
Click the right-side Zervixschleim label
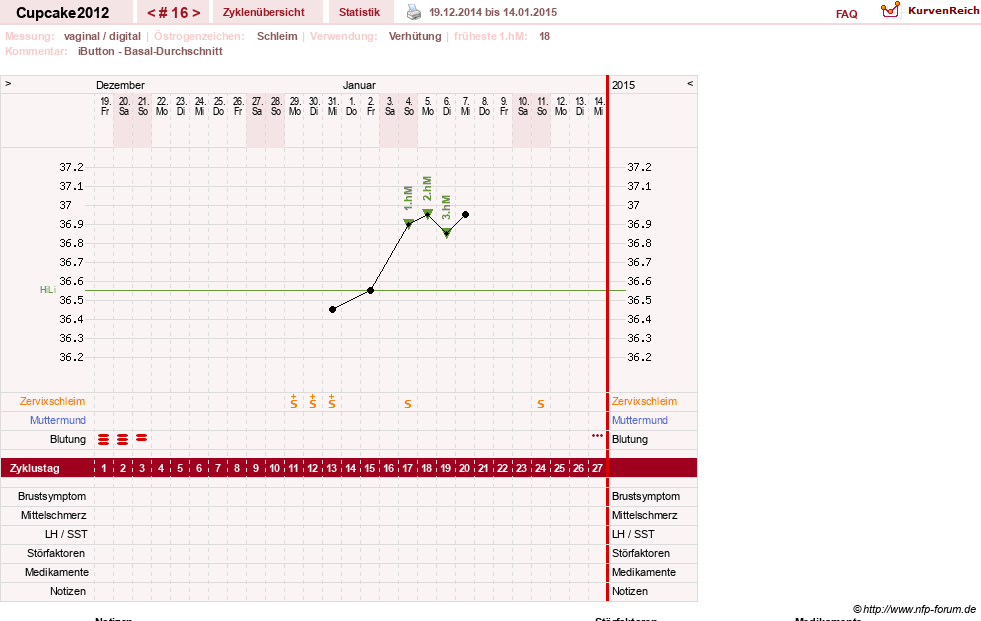(x=644, y=401)
